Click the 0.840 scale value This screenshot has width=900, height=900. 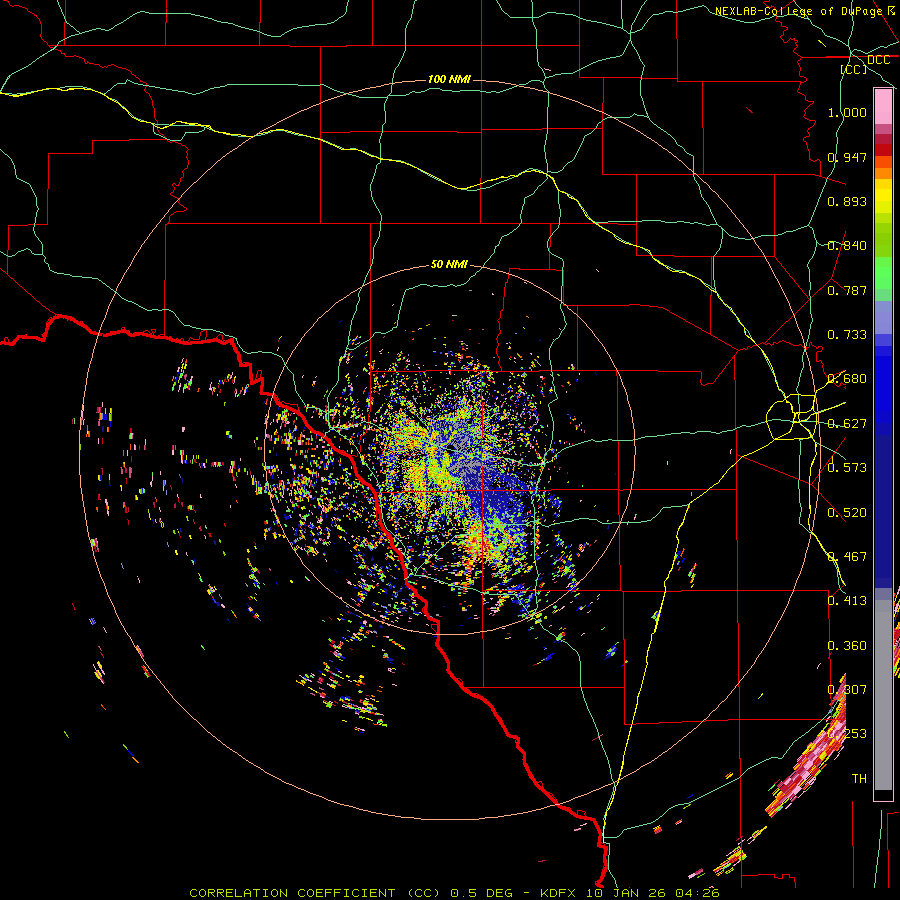coord(847,246)
